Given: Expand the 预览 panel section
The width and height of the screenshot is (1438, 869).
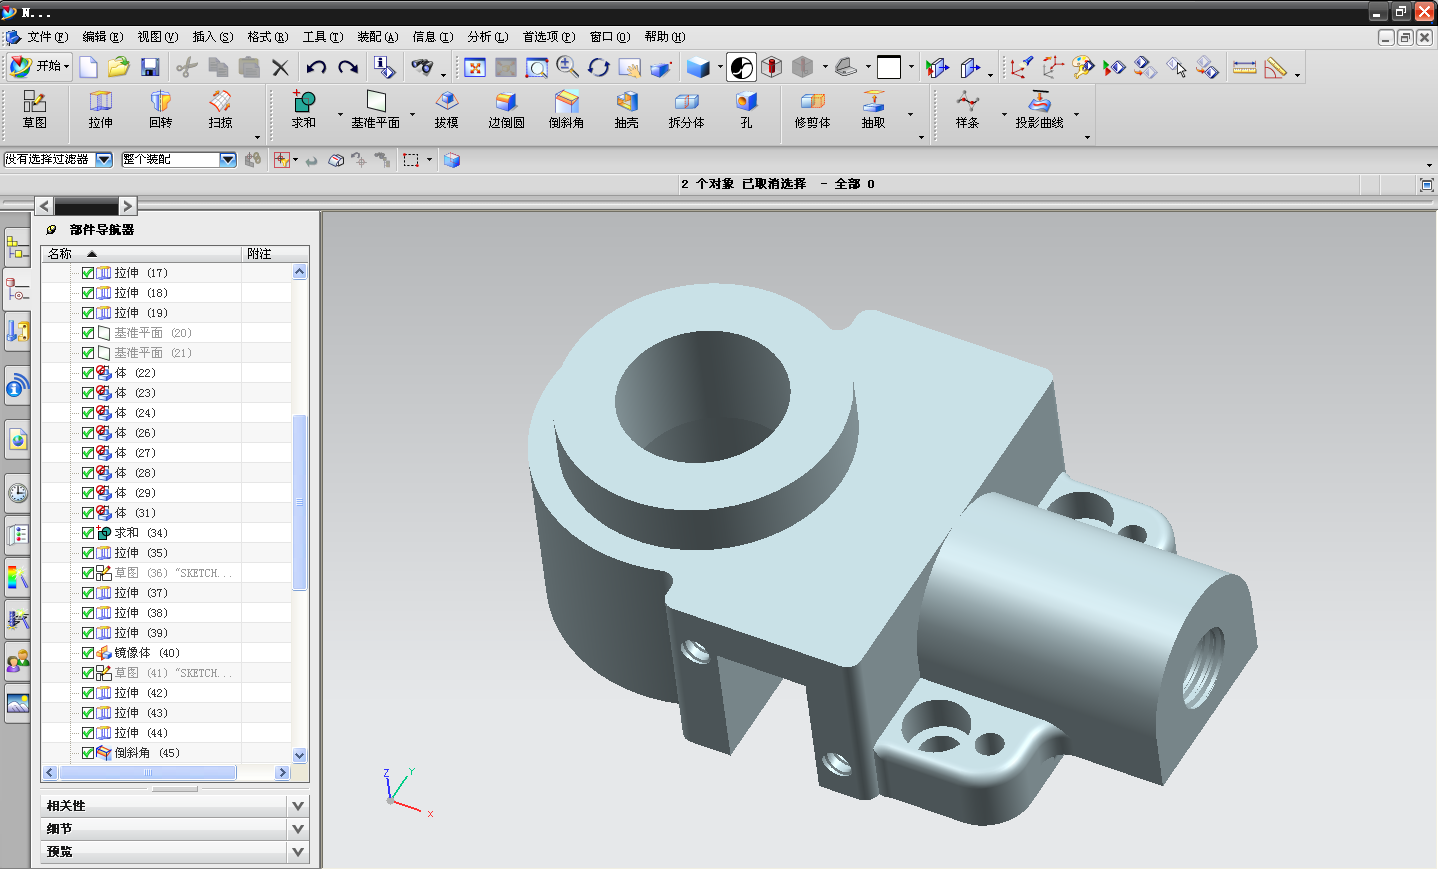Looking at the screenshot, I should [x=298, y=852].
